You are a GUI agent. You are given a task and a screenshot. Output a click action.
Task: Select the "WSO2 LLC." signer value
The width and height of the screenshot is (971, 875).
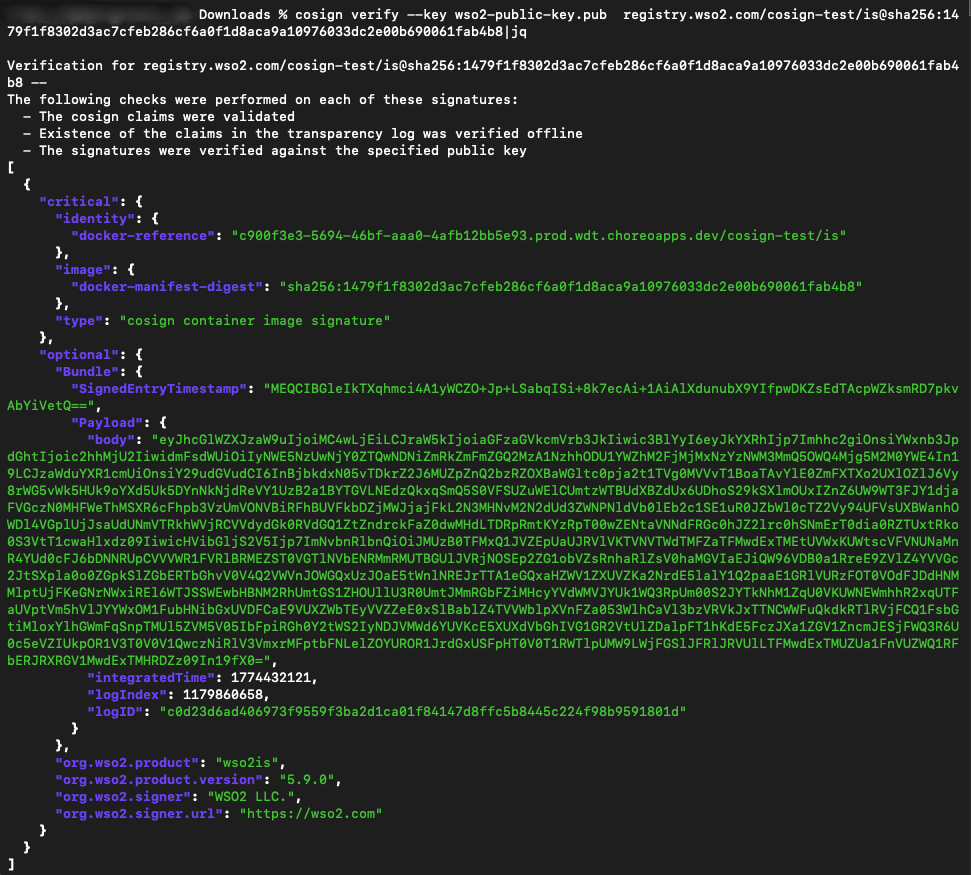(251, 797)
